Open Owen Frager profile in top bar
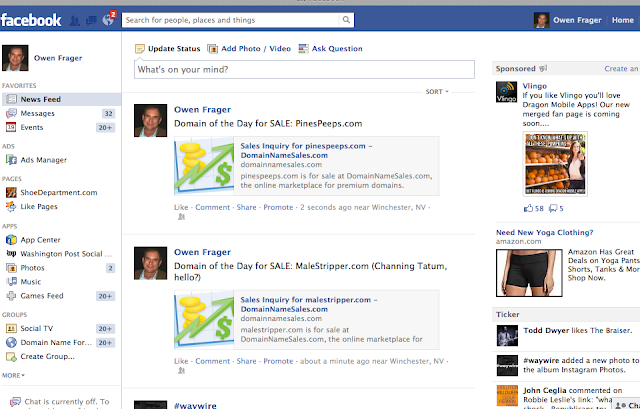 point(568,20)
